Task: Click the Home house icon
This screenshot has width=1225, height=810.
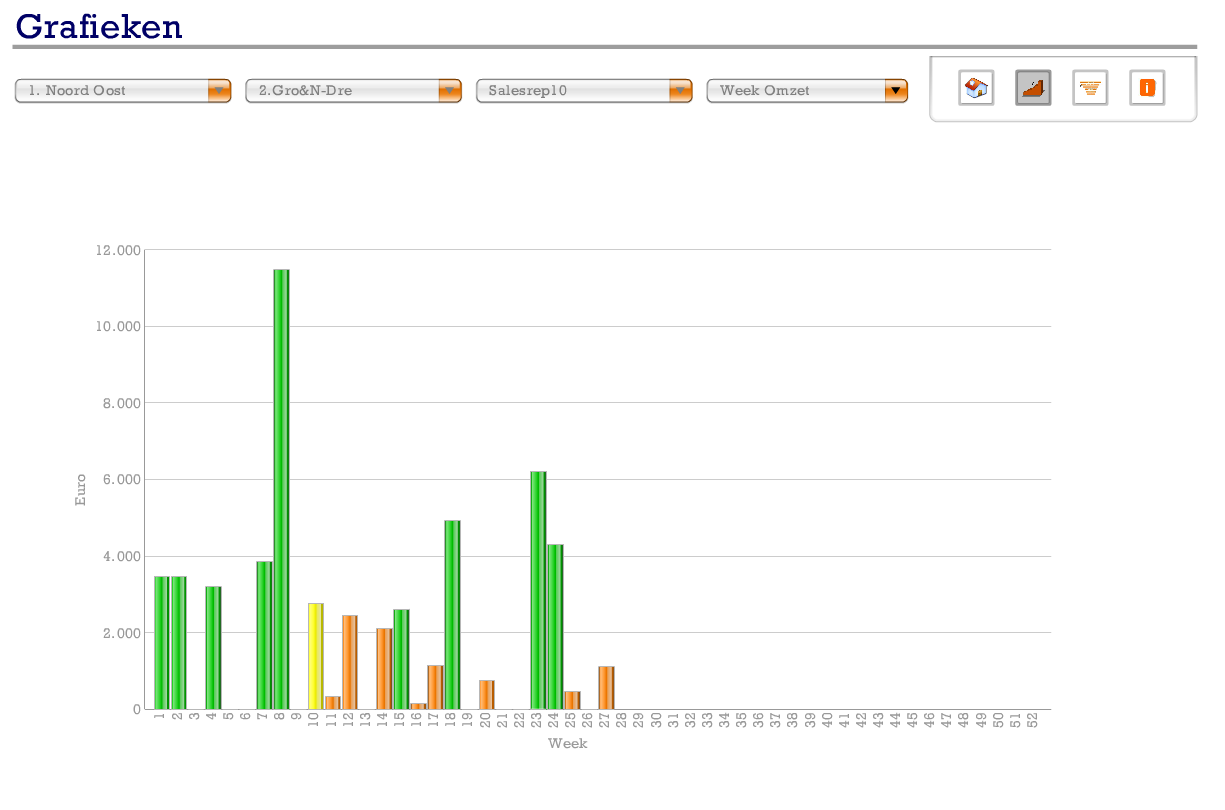Action: click(976, 88)
